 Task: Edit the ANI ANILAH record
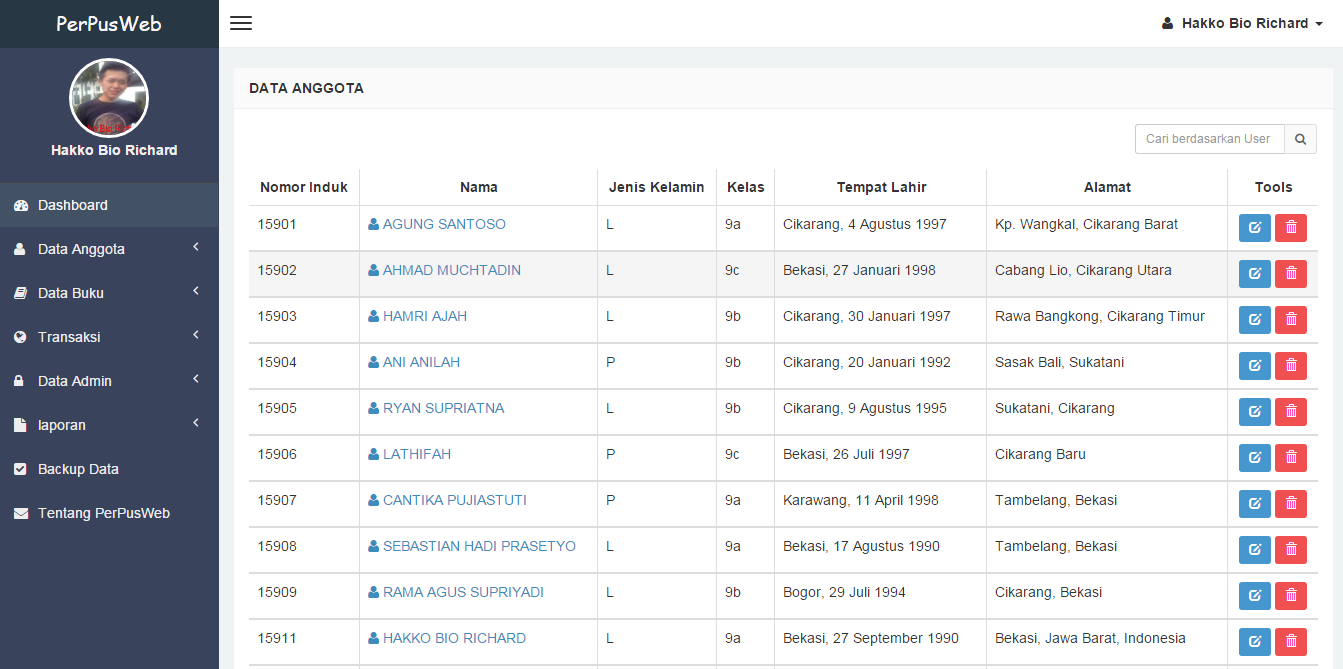tap(1255, 366)
